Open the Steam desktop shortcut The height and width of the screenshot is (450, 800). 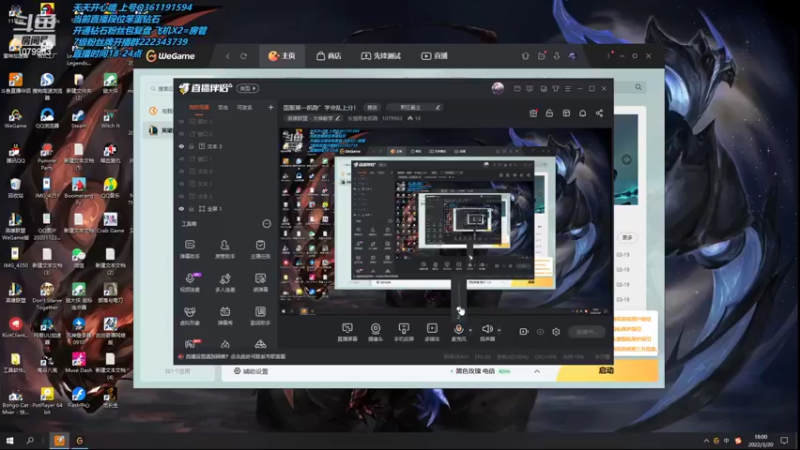(79, 119)
